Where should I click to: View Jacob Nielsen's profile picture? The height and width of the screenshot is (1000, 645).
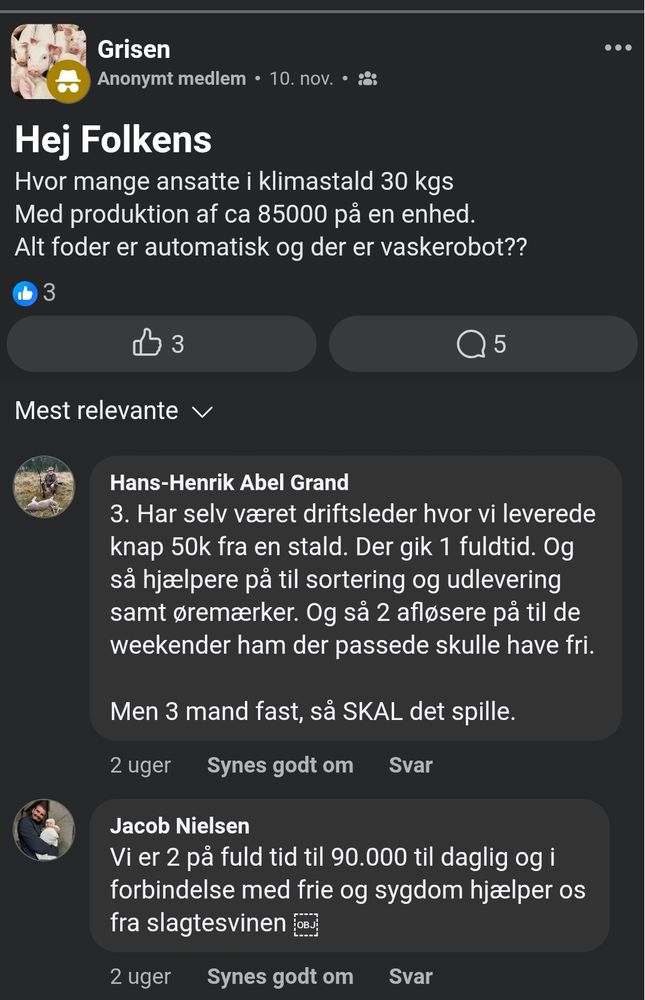tap(44, 830)
